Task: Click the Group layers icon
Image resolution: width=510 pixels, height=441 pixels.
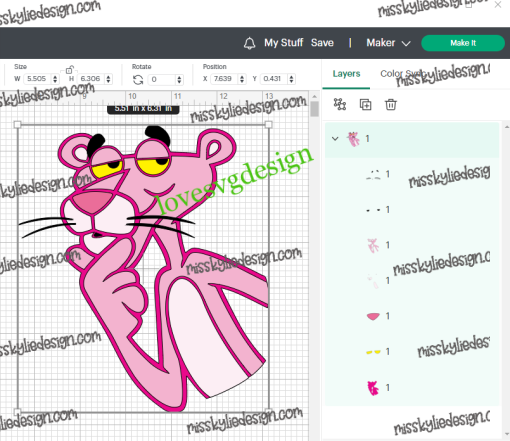Action: 340,104
